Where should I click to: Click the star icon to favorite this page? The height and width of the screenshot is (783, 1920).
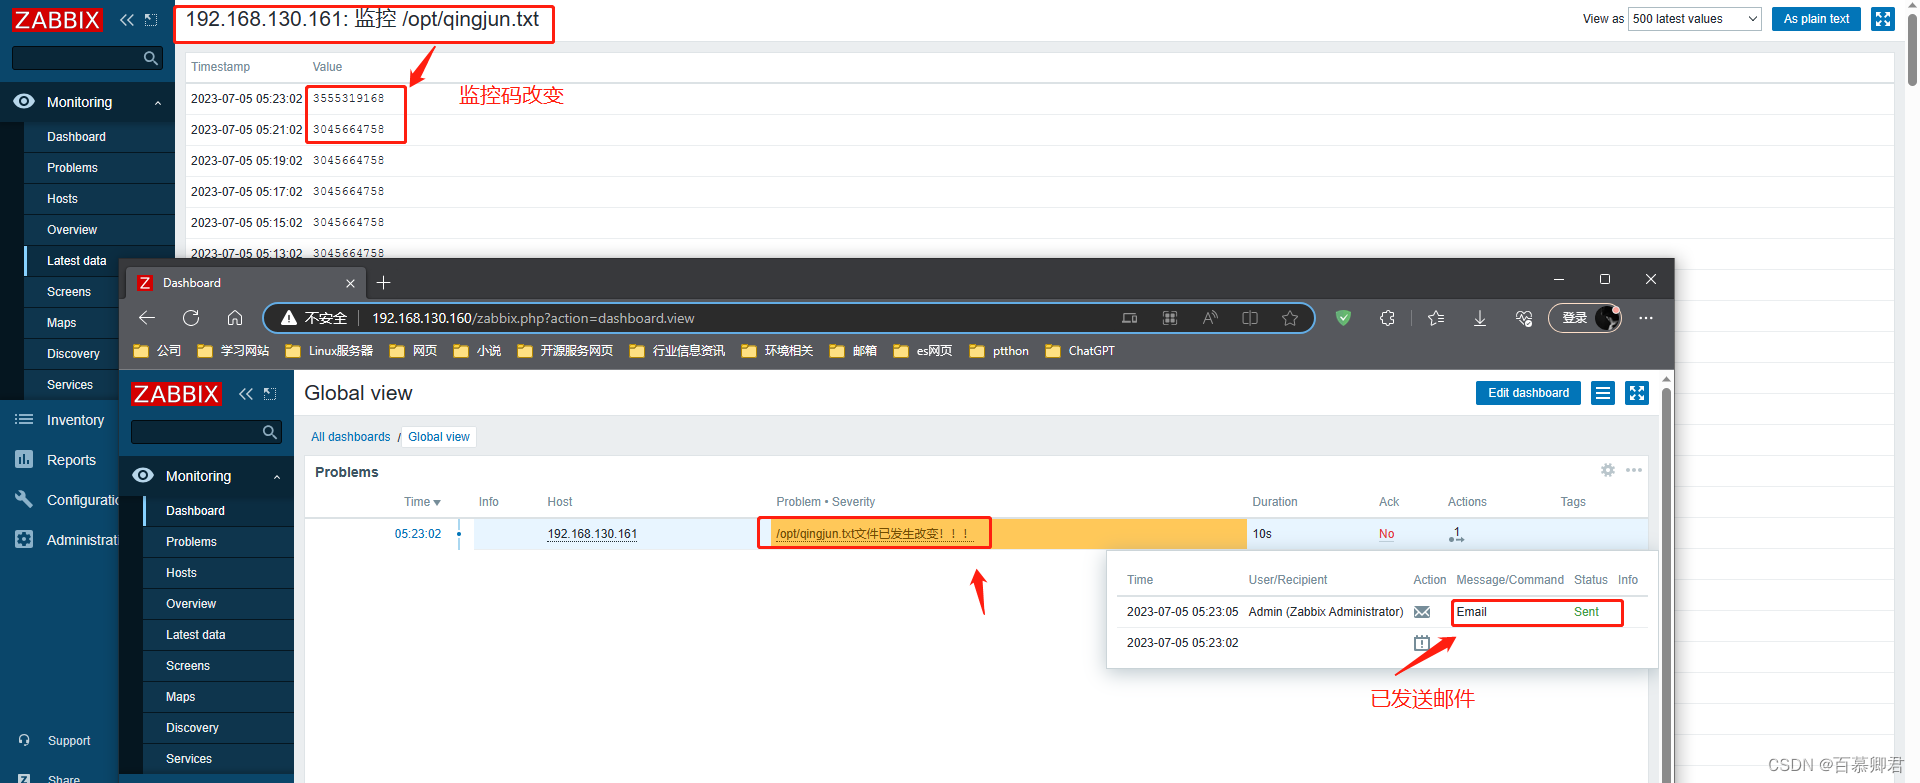pos(1290,318)
